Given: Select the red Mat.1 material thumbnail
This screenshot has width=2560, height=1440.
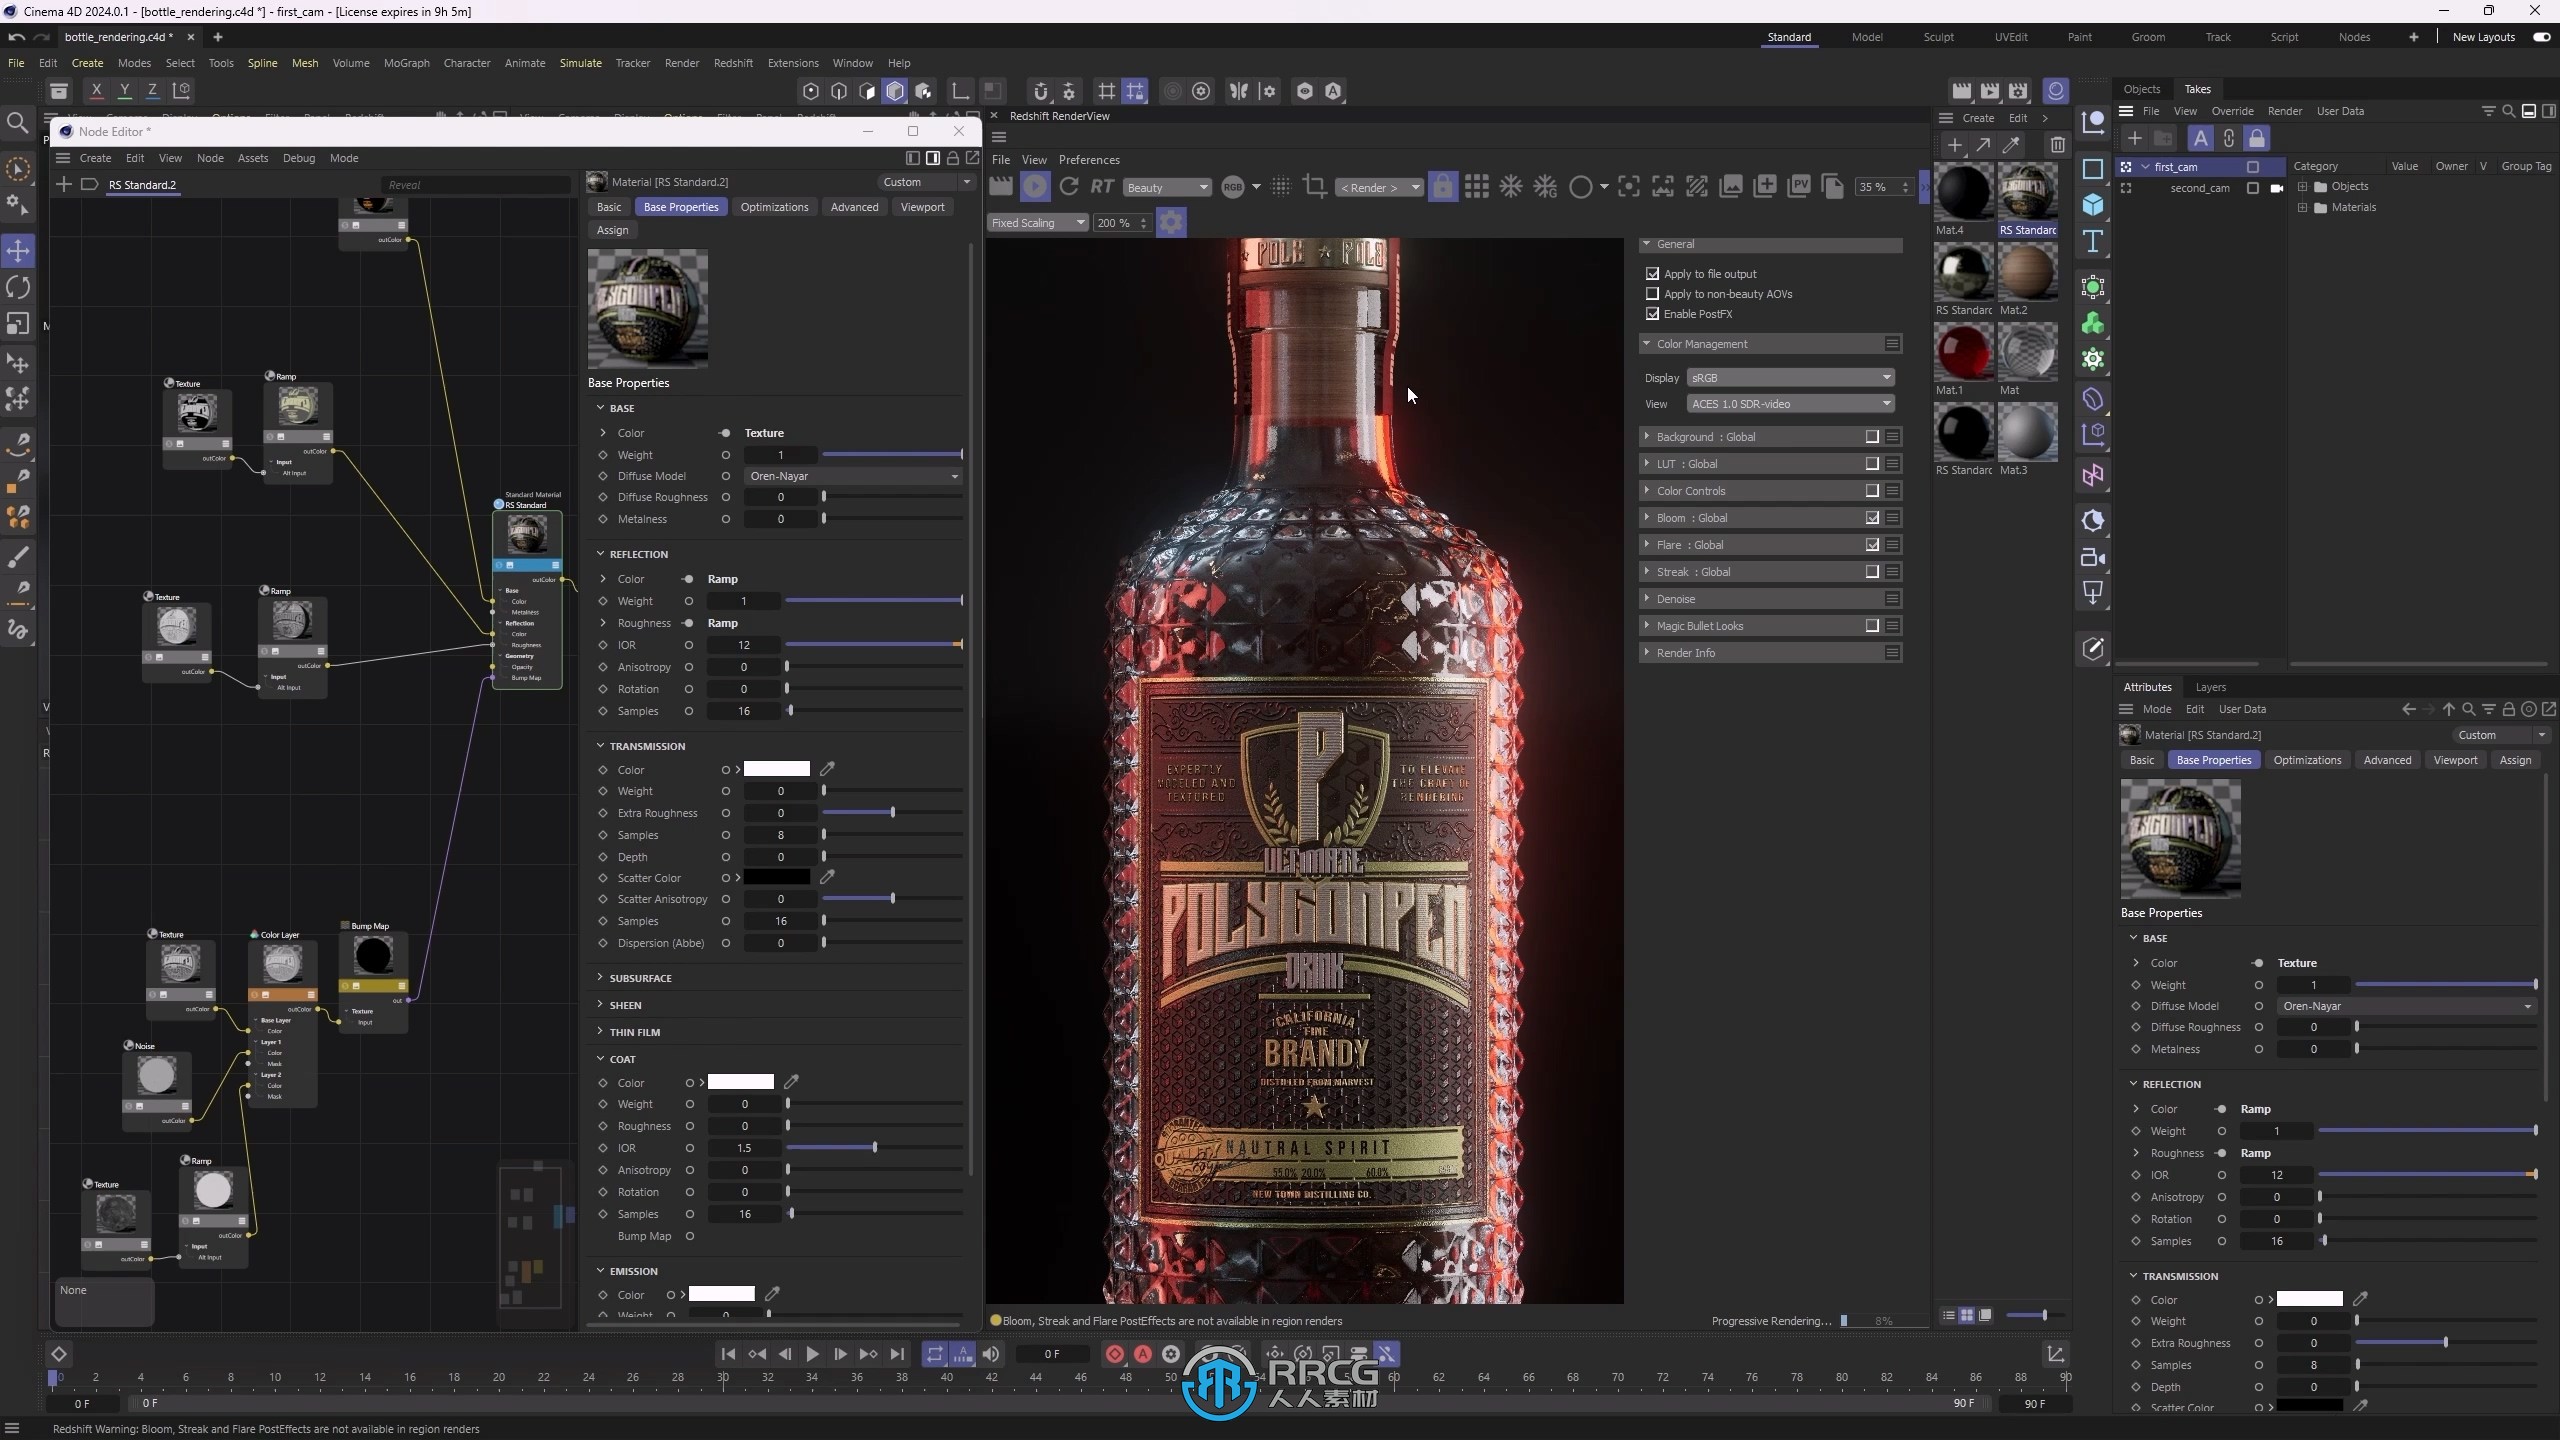Looking at the screenshot, I should (x=1964, y=353).
